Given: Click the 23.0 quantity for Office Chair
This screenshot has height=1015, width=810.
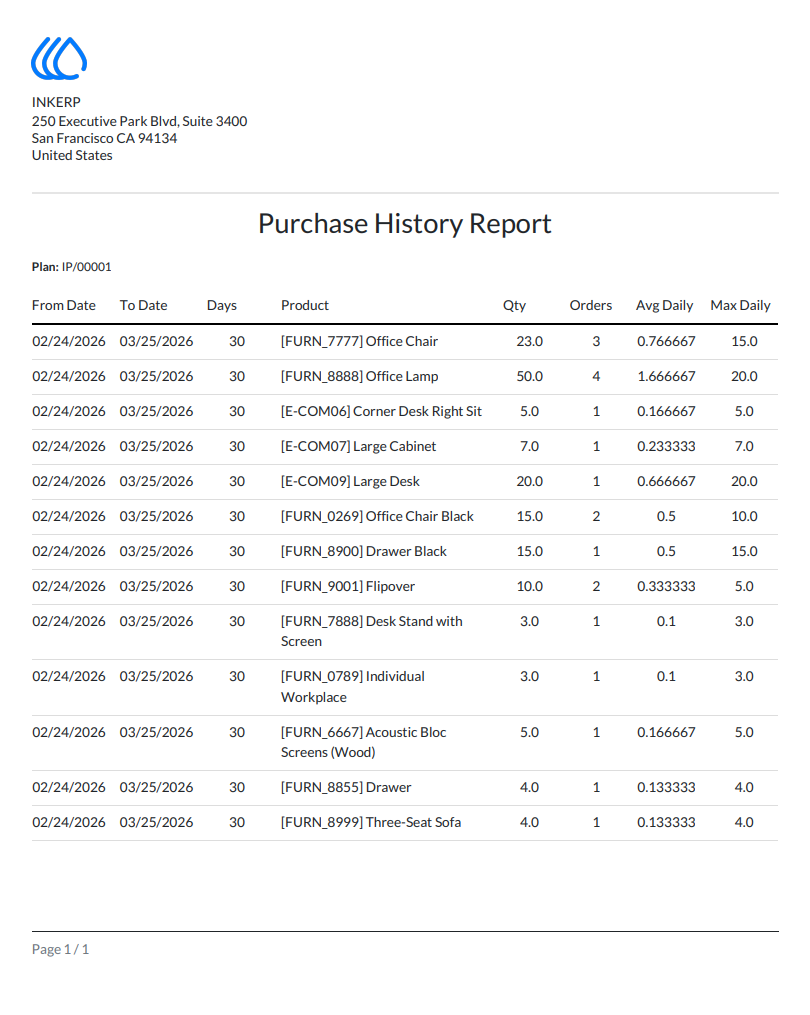Looking at the screenshot, I should pyautogui.click(x=530, y=341).
